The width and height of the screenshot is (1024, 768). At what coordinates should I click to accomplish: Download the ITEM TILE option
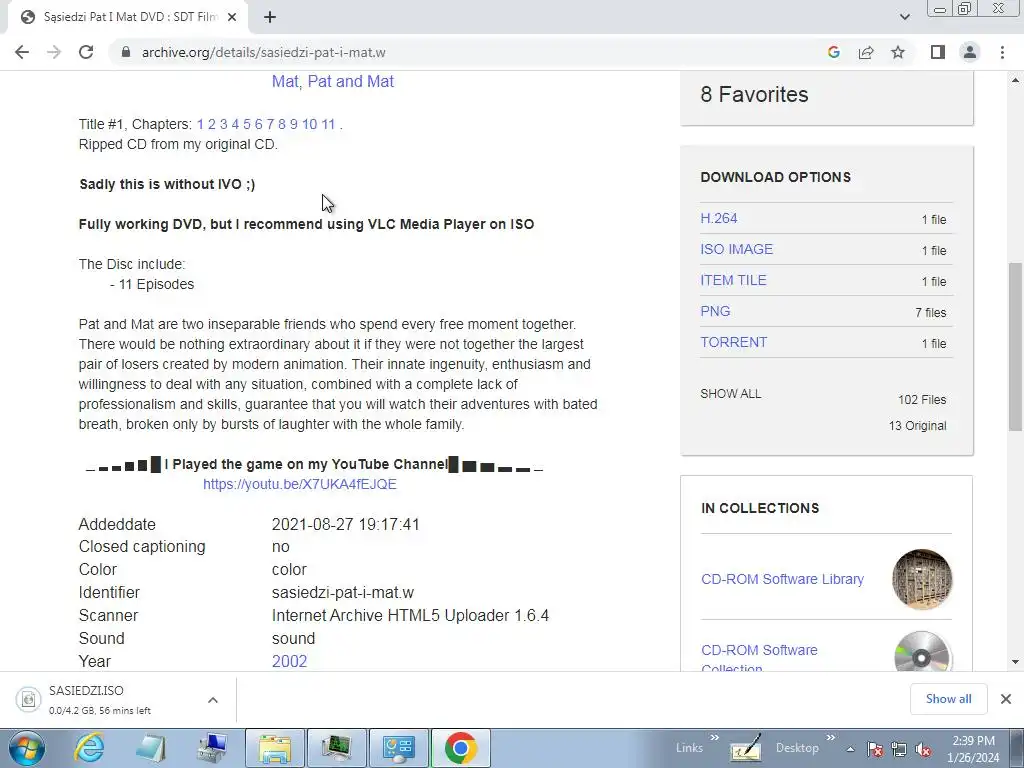(x=733, y=280)
